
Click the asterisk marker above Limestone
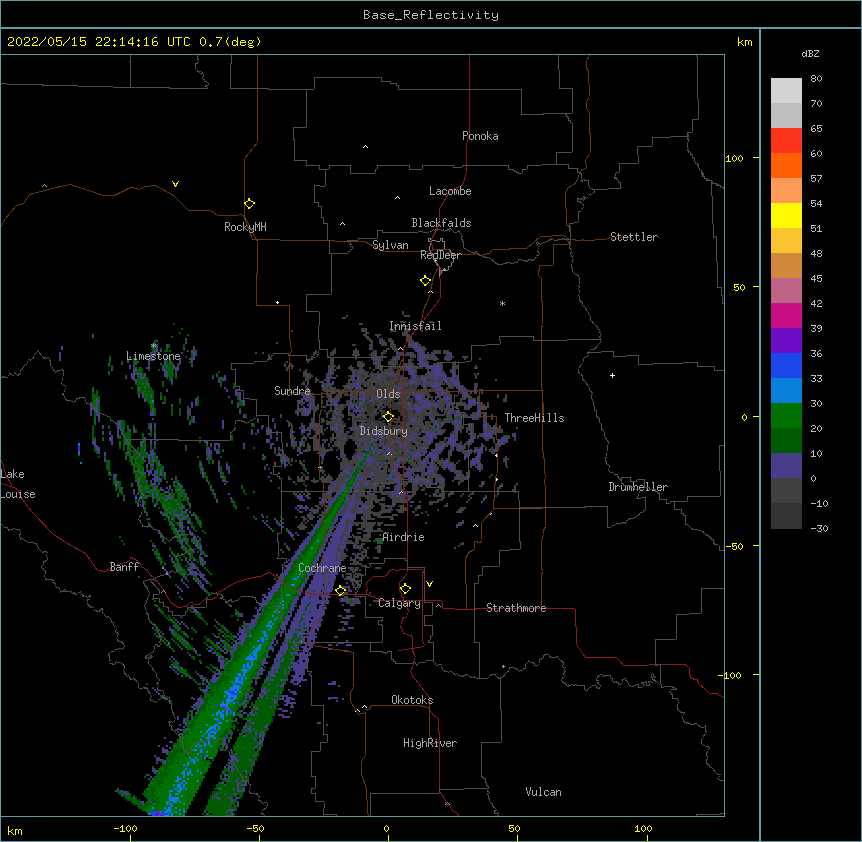tap(154, 346)
